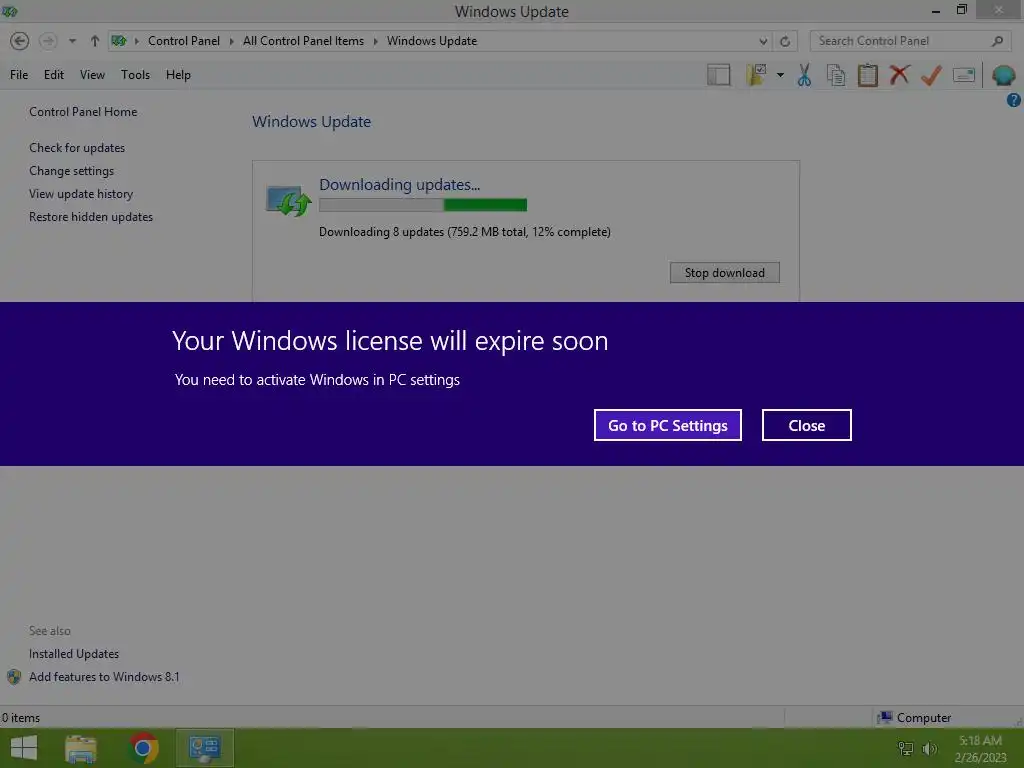Click the orange checkmark toolbar icon
The width and height of the screenshot is (1024, 768).
click(931, 75)
